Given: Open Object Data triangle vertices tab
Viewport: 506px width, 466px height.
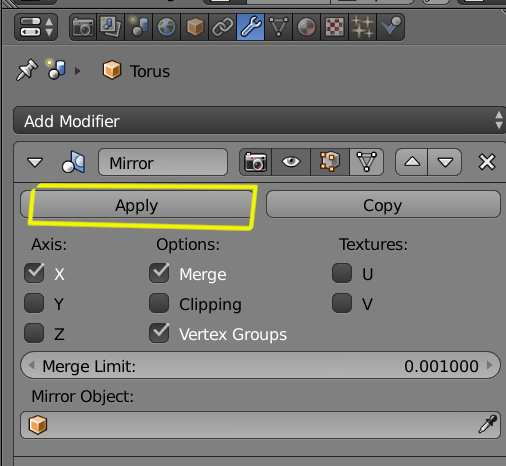Looking at the screenshot, I should 279,27.
